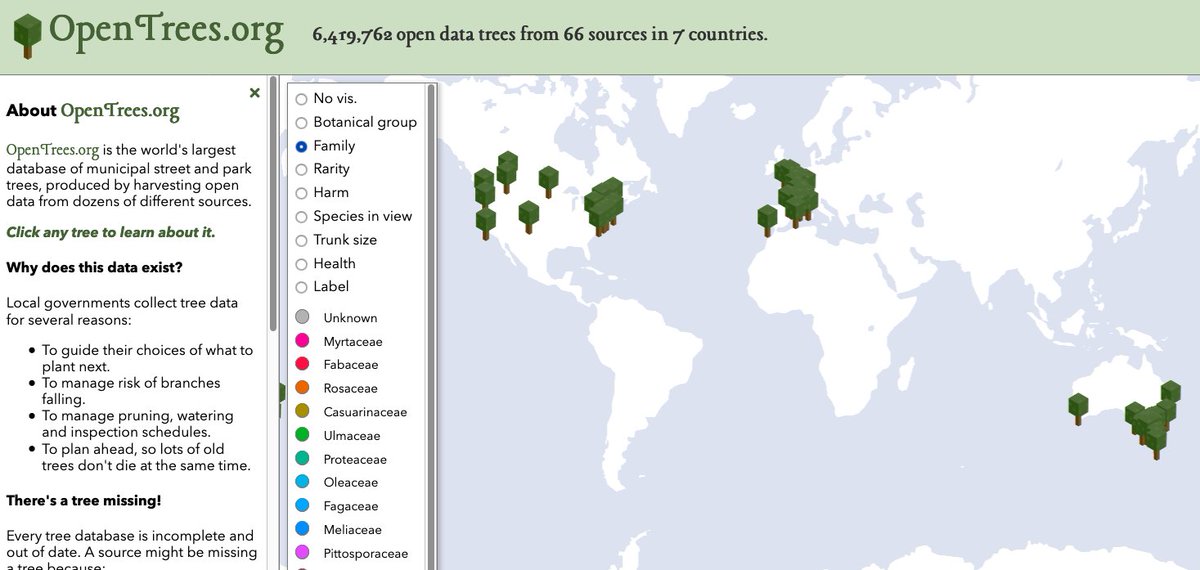Click the OpenTrees.org tree logo icon

(x=28, y=35)
